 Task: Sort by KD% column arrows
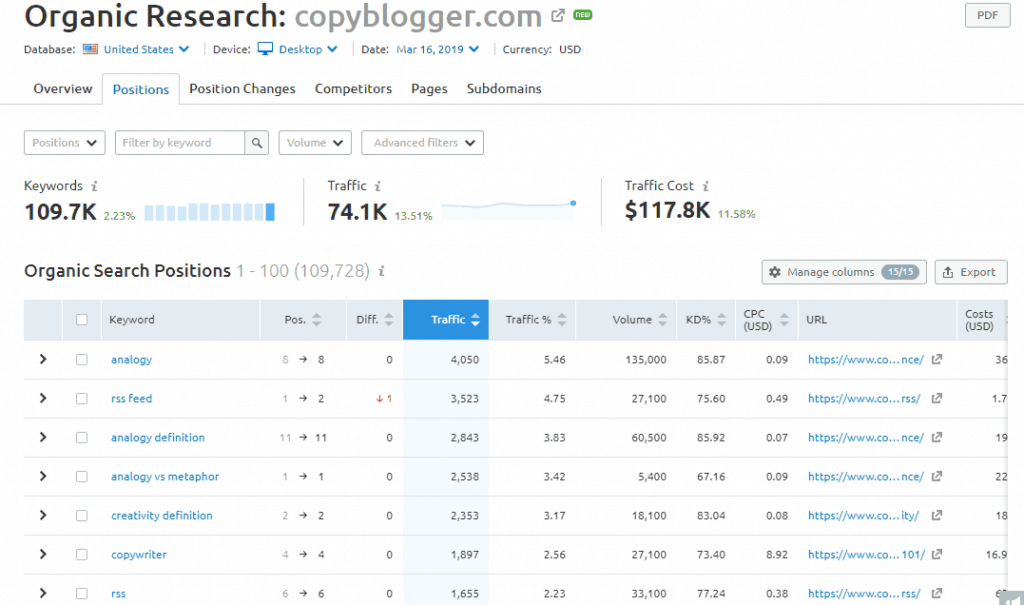pos(721,319)
